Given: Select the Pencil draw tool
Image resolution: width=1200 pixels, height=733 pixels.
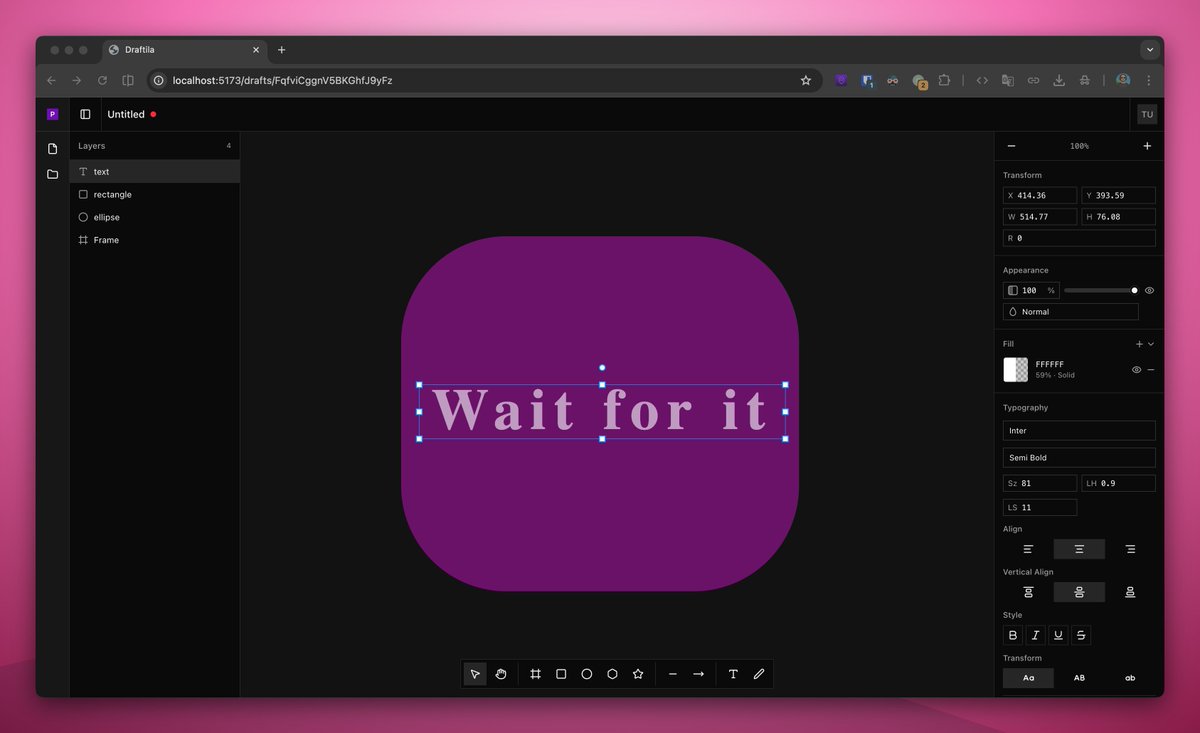Looking at the screenshot, I should click(759, 674).
